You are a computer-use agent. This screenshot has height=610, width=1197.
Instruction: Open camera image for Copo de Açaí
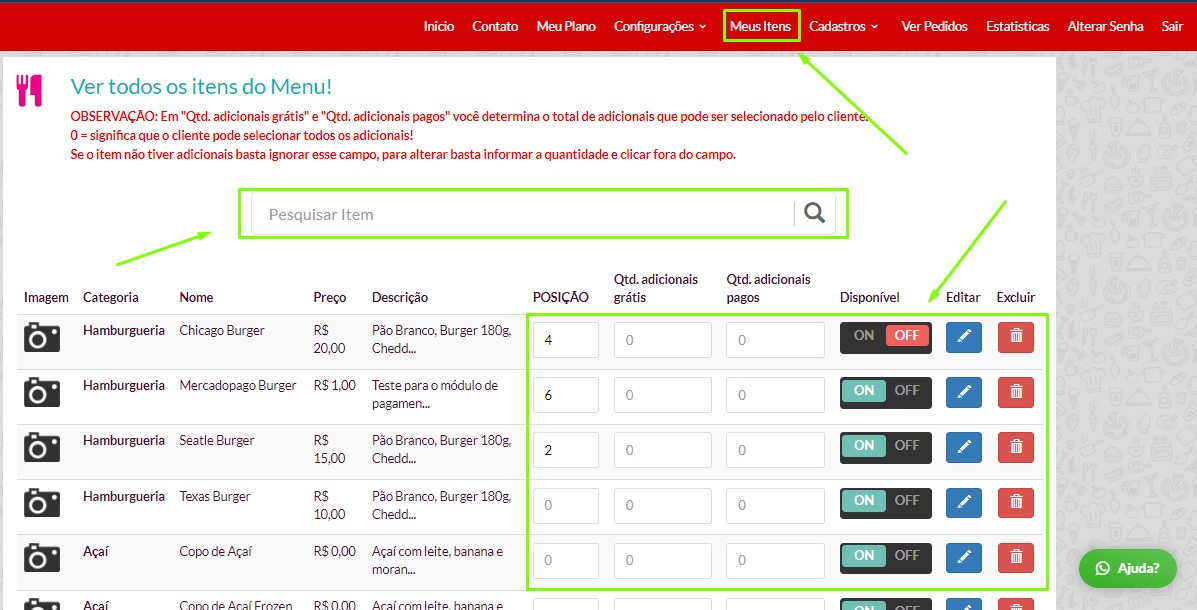pyautogui.click(x=42, y=558)
